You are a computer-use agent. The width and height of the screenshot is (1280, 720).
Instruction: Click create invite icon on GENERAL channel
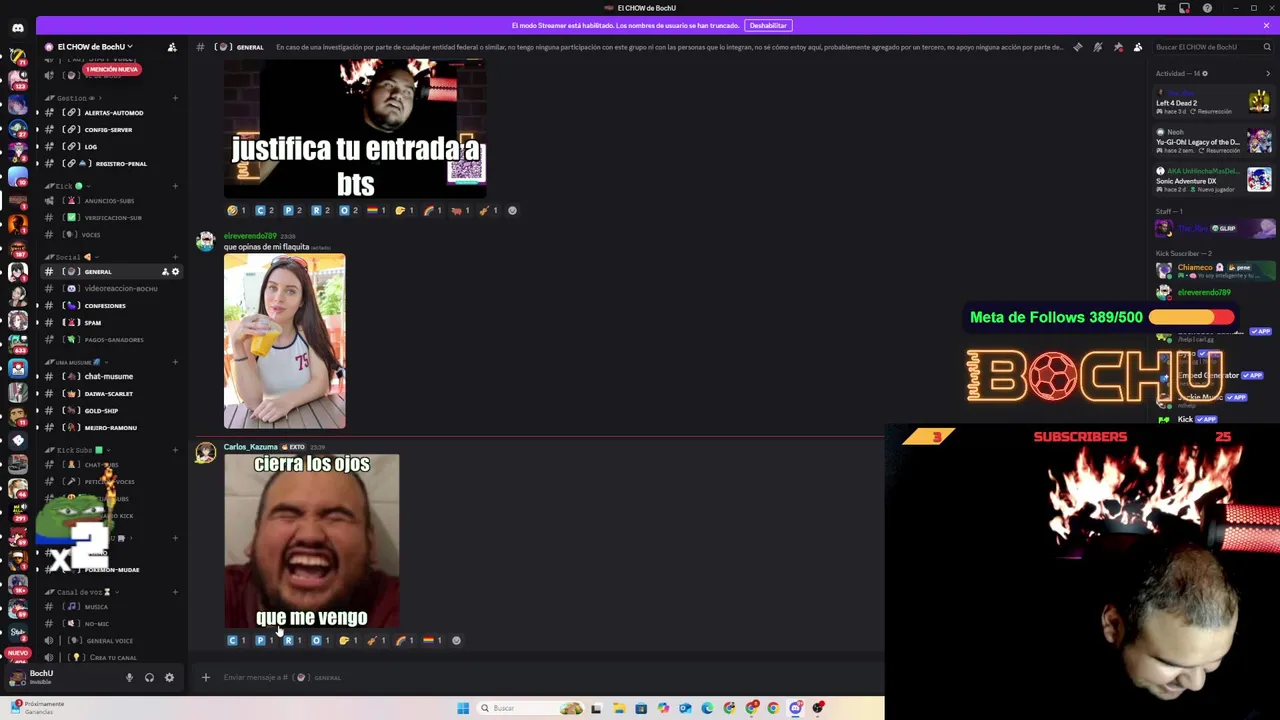point(165,272)
